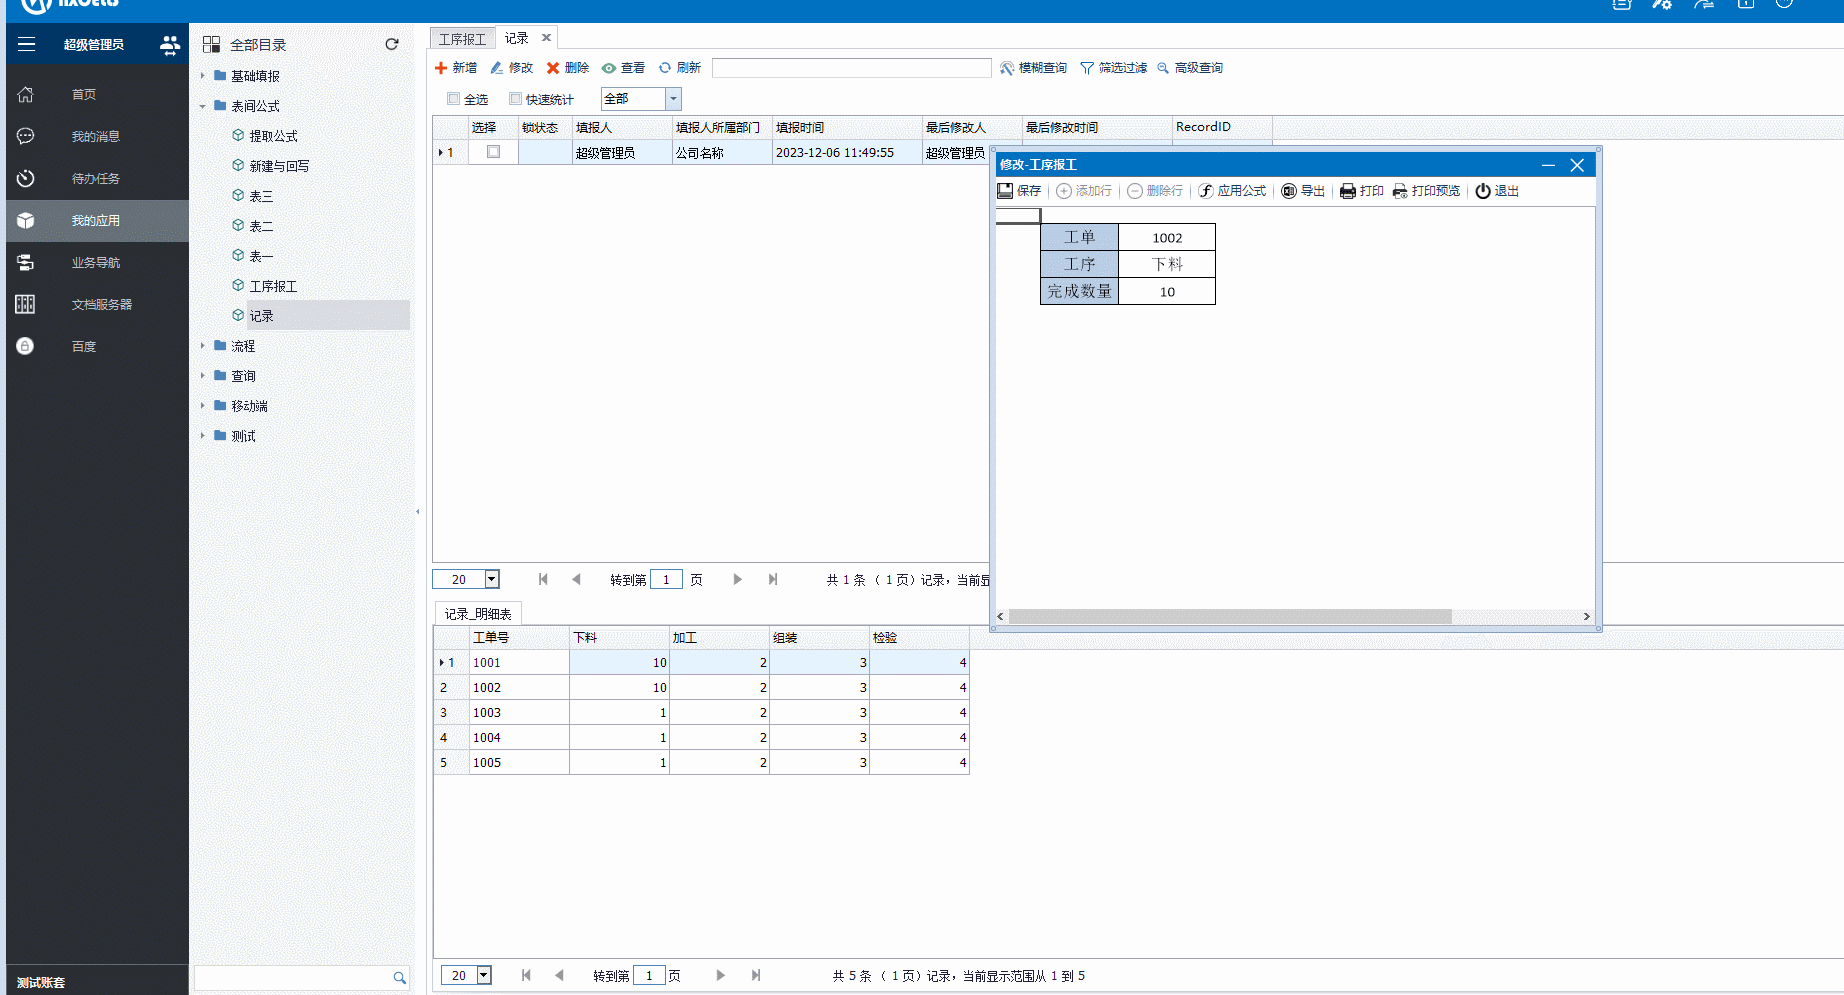Switch to the 工序报工 tab
1844x995 pixels.
click(462, 39)
